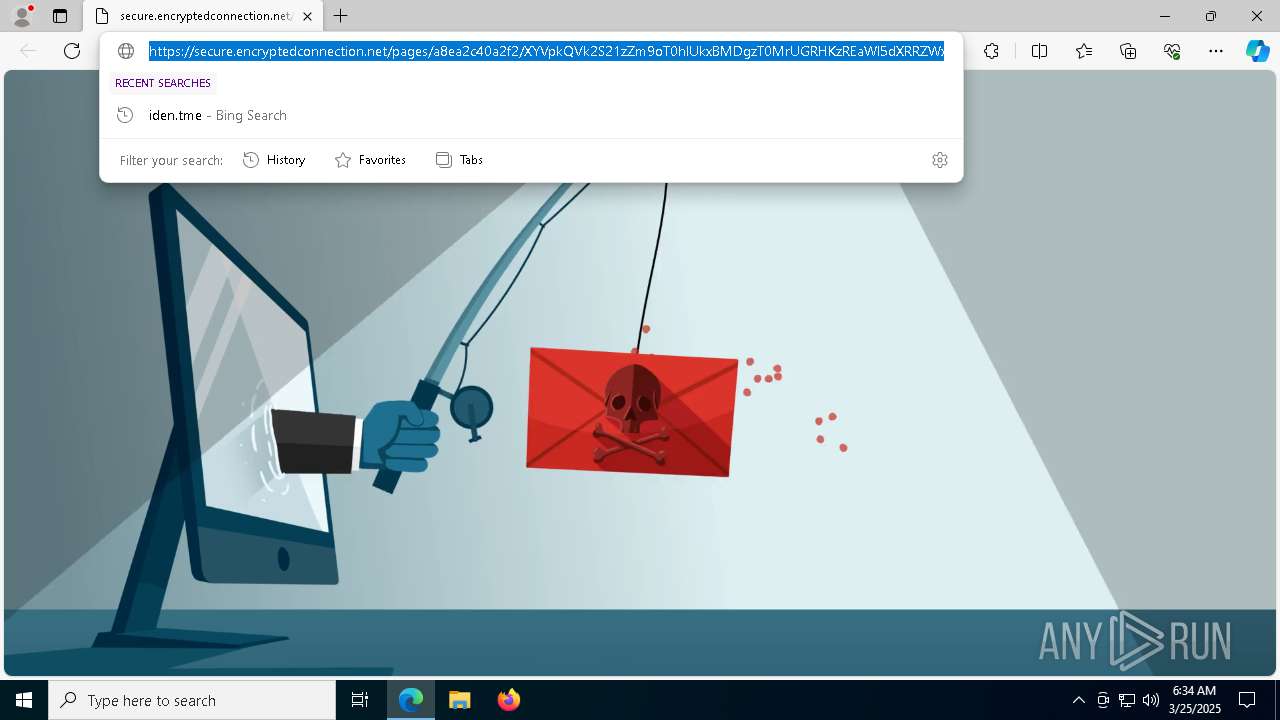Image resolution: width=1280 pixels, height=720 pixels.
Task: Open the Collections icon
Action: pyautogui.click(x=1128, y=51)
